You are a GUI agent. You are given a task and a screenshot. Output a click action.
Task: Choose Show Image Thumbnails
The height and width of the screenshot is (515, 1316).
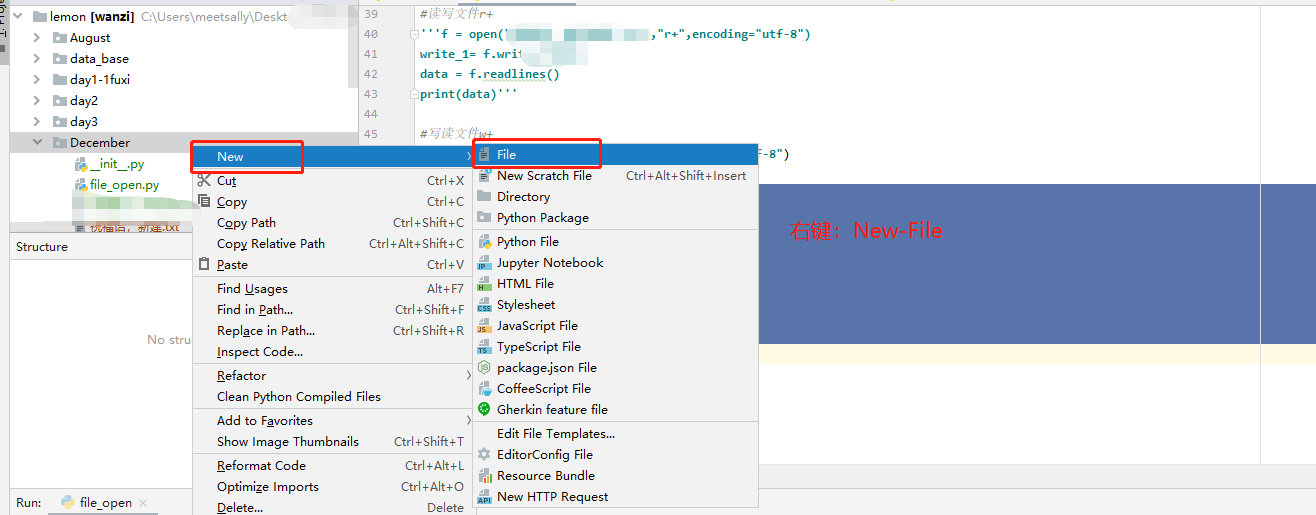(x=332, y=442)
